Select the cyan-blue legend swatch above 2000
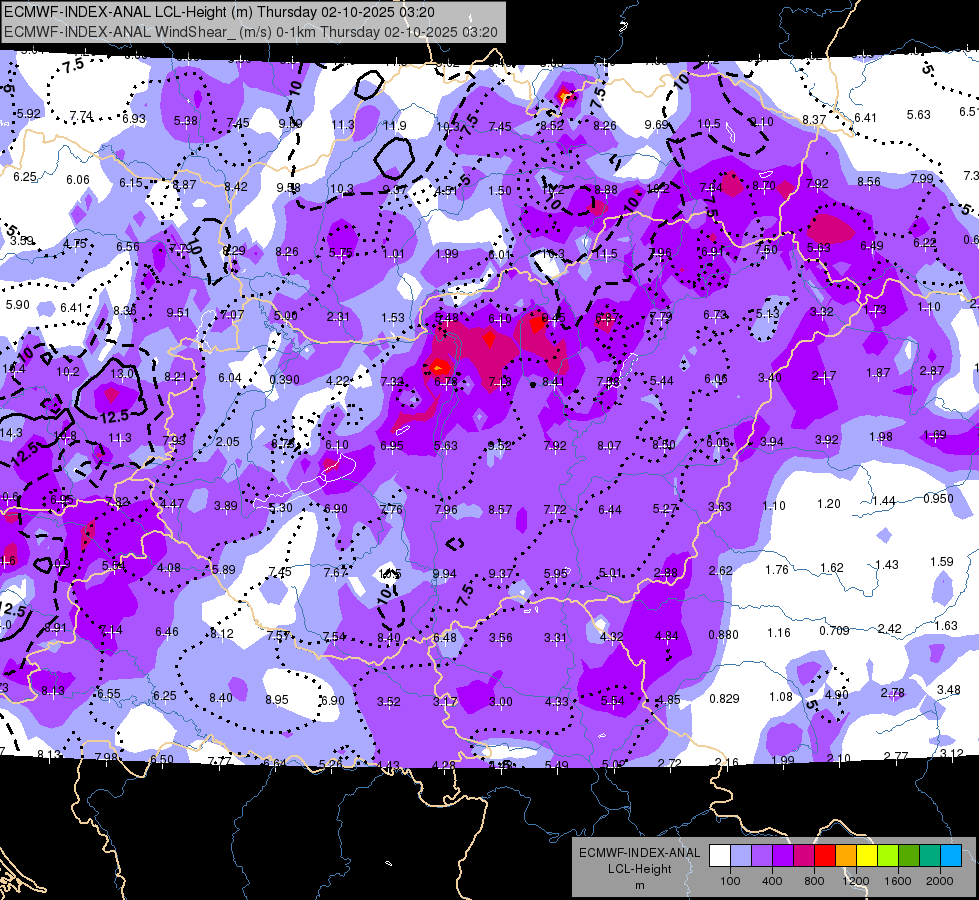This screenshot has width=979, height=900. [951, 856]
